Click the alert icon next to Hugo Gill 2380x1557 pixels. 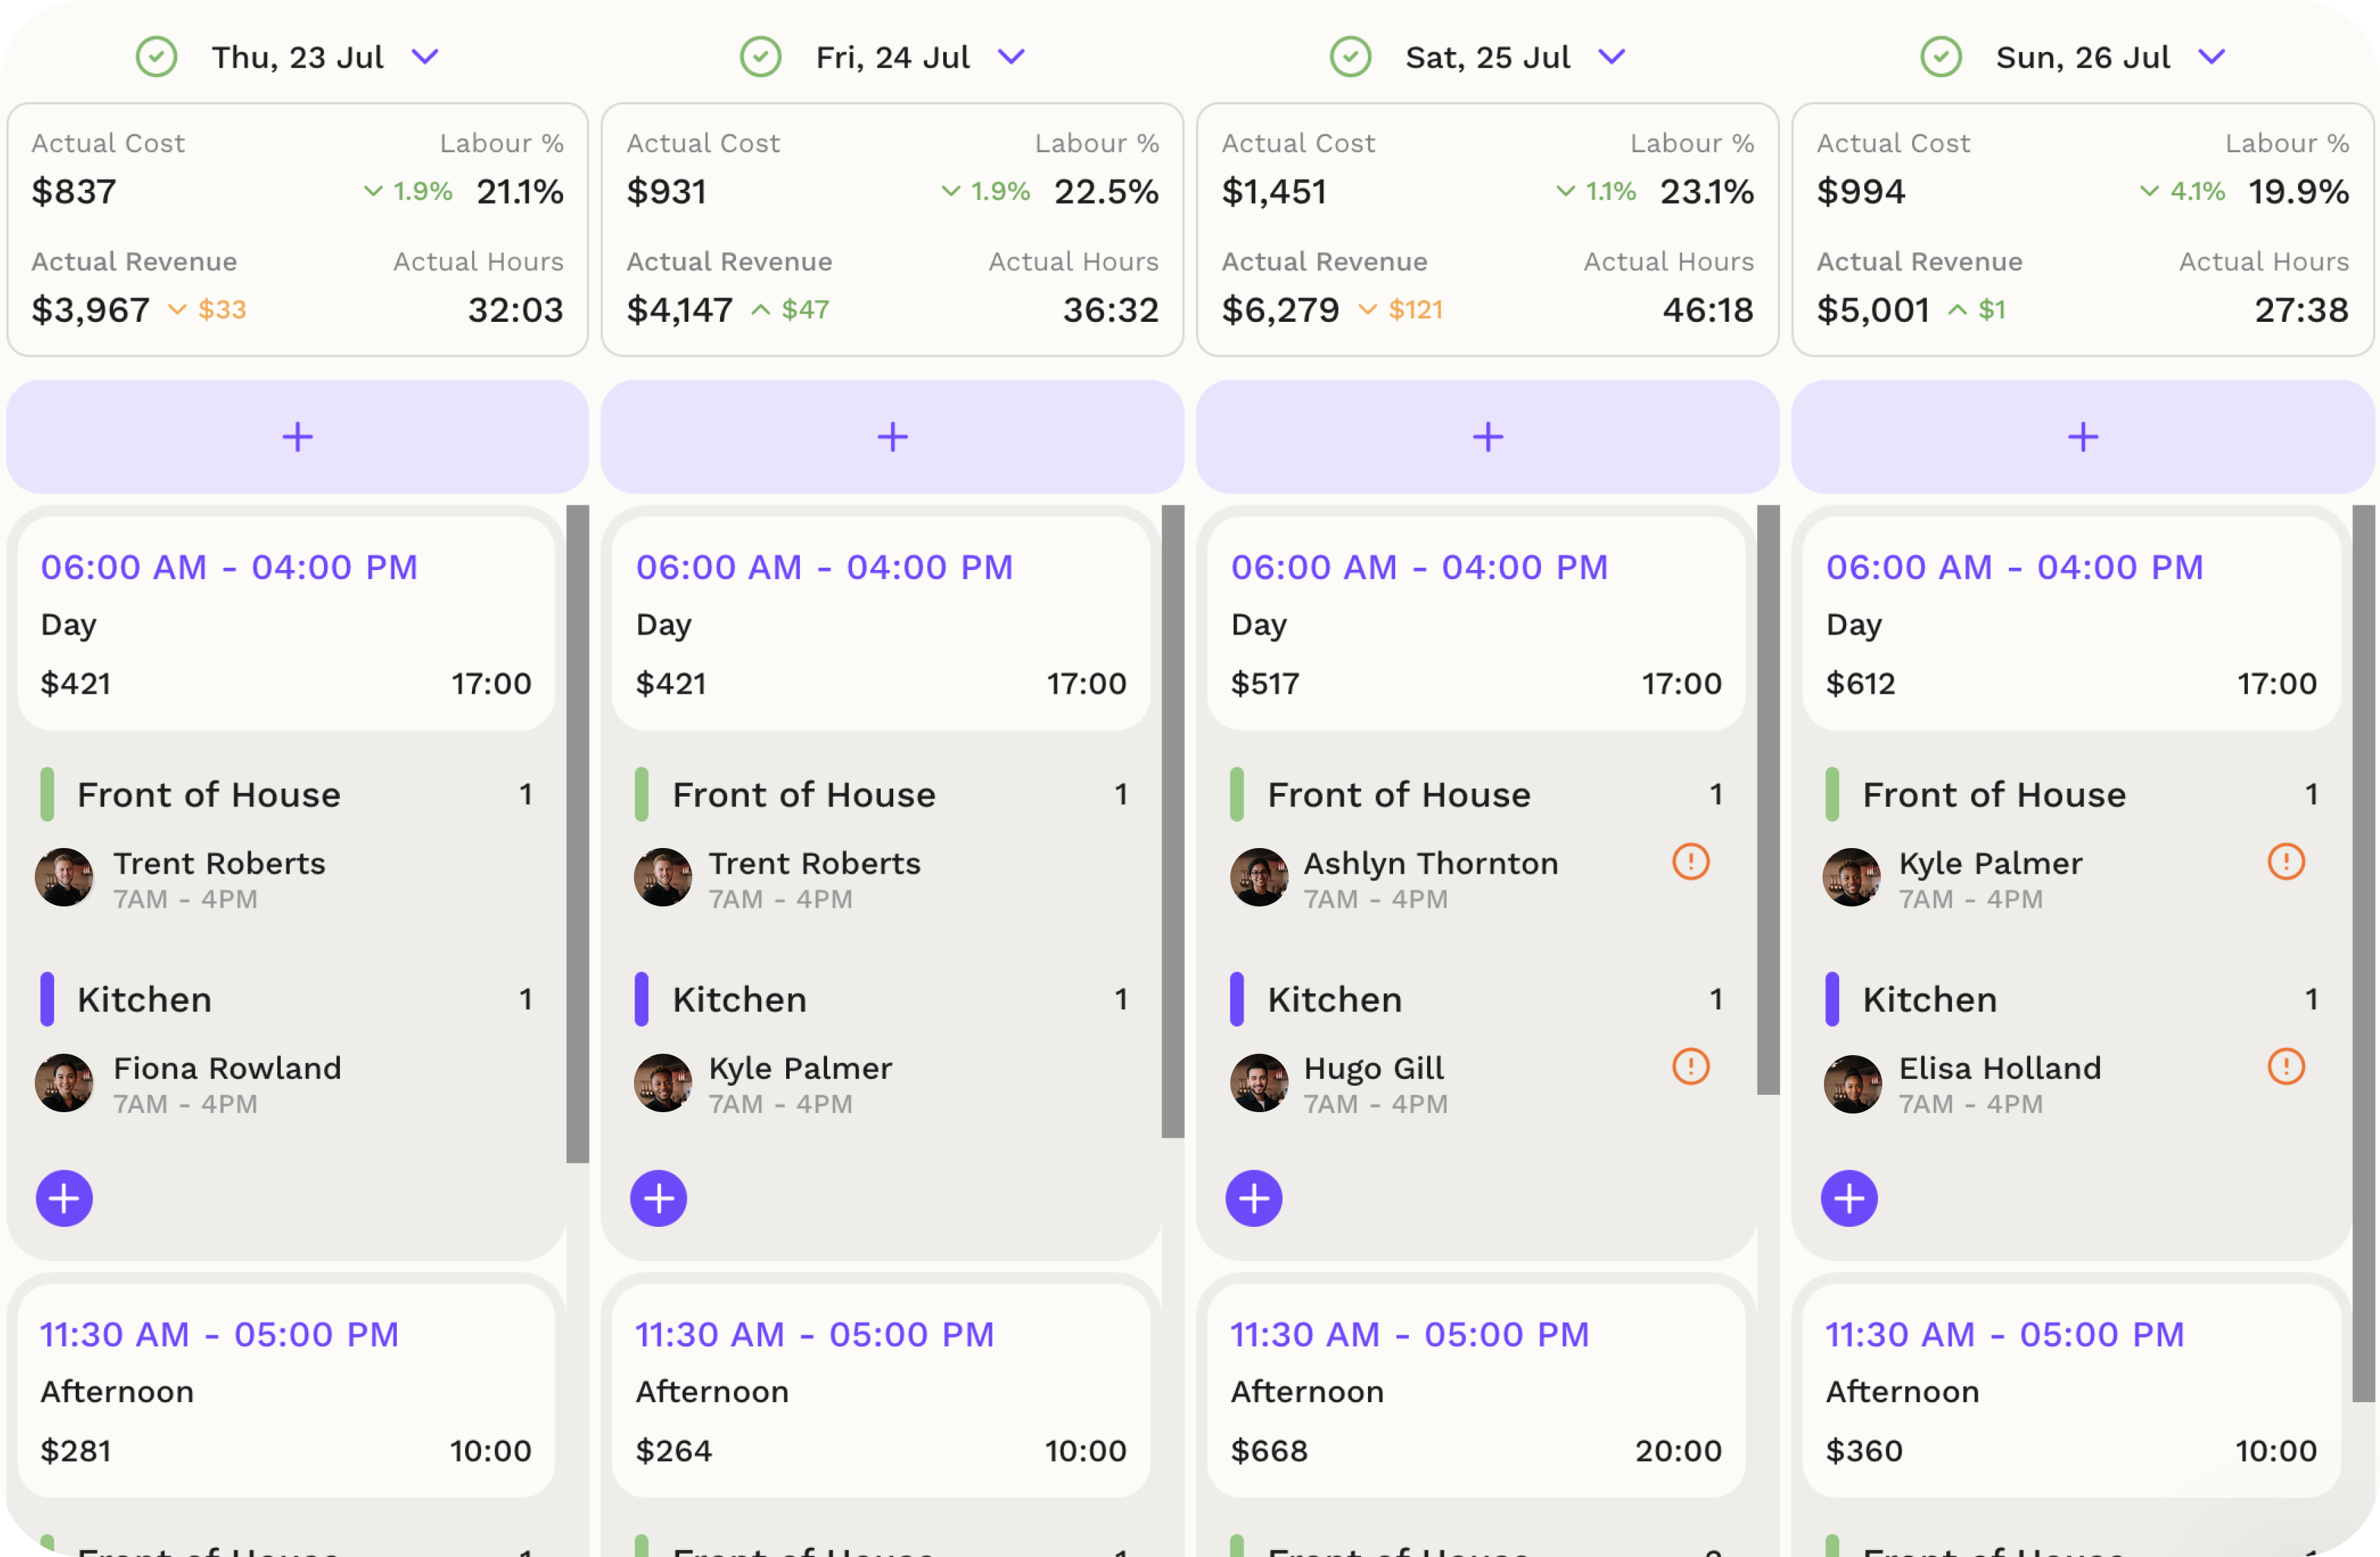click(1690, 1066)
